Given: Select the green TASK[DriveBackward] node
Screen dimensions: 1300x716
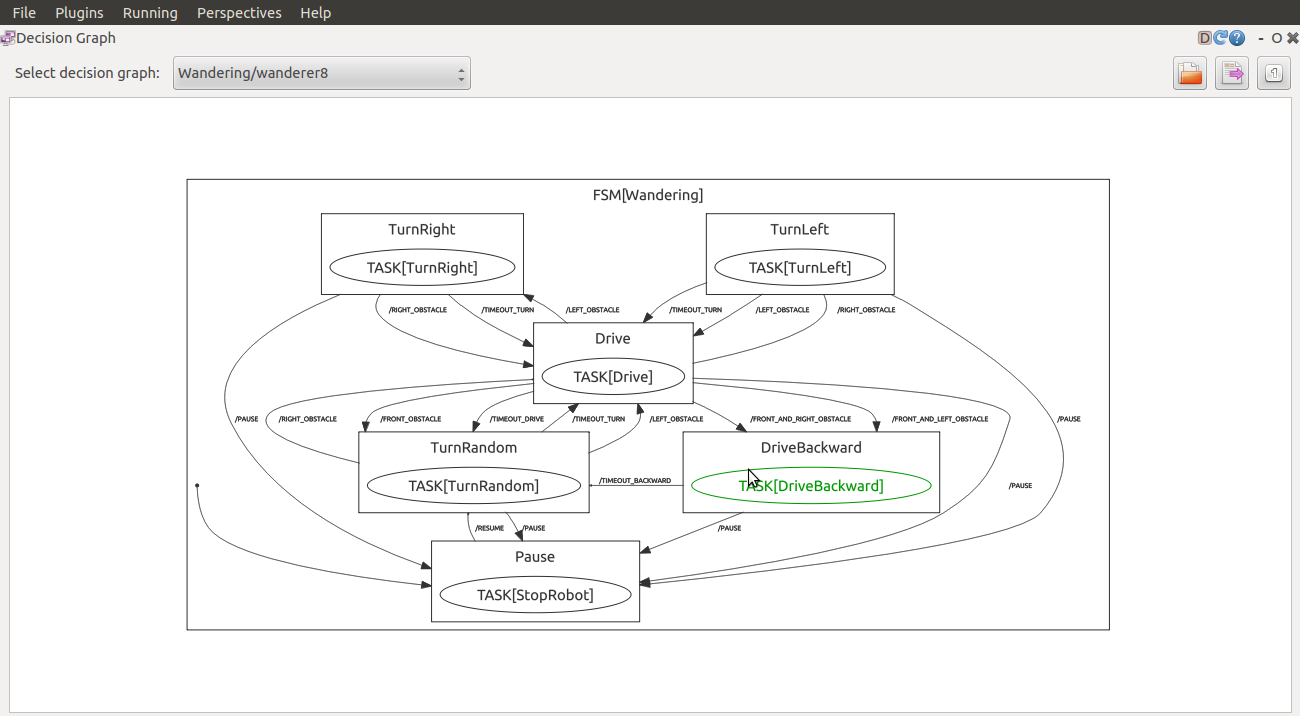Looking at the screenshot, I should (x=811, y=486).
